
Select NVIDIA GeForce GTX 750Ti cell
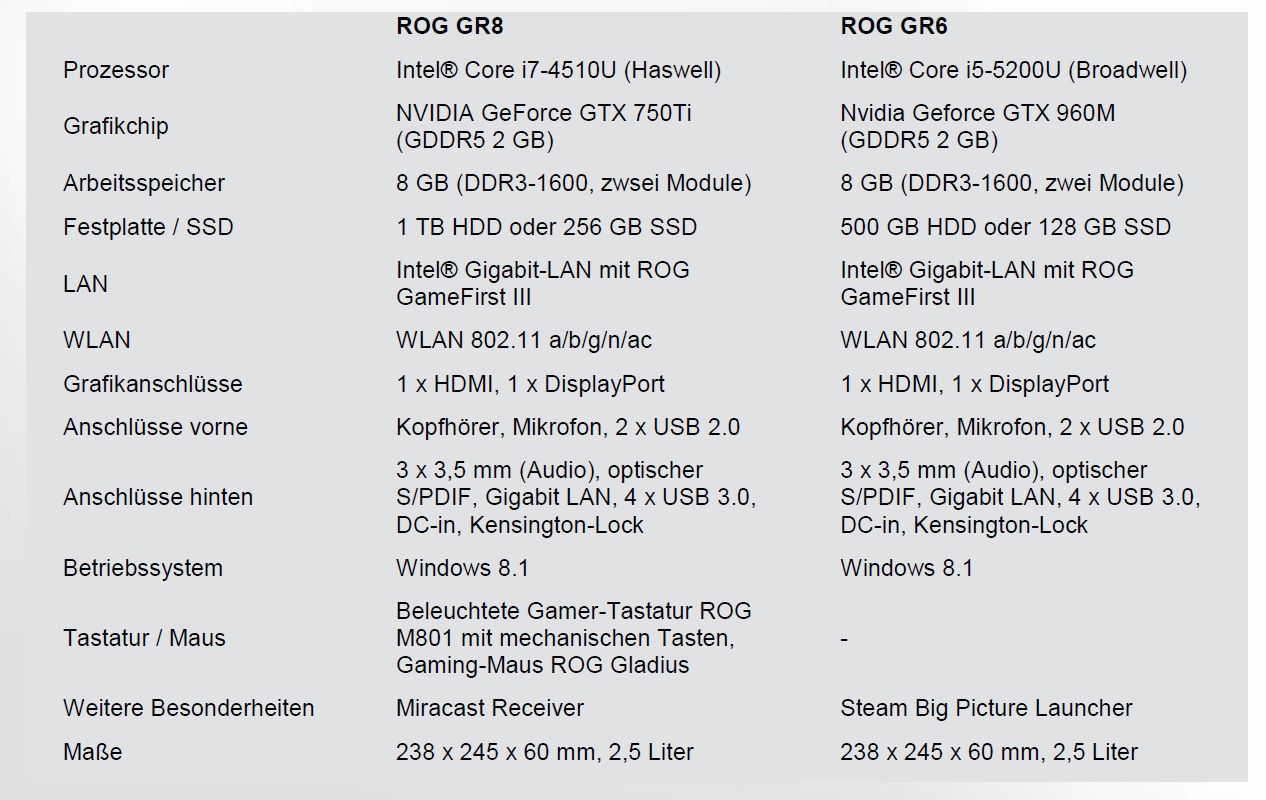[544, 126]
